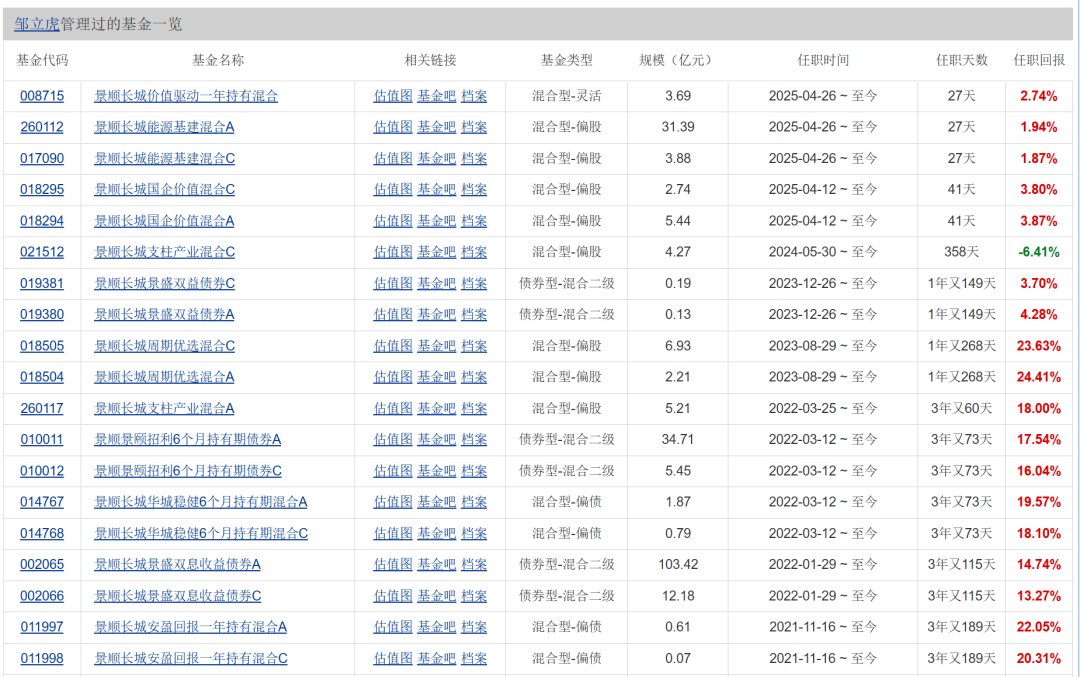
Task: Open fund code 018294
Action: 42,221
